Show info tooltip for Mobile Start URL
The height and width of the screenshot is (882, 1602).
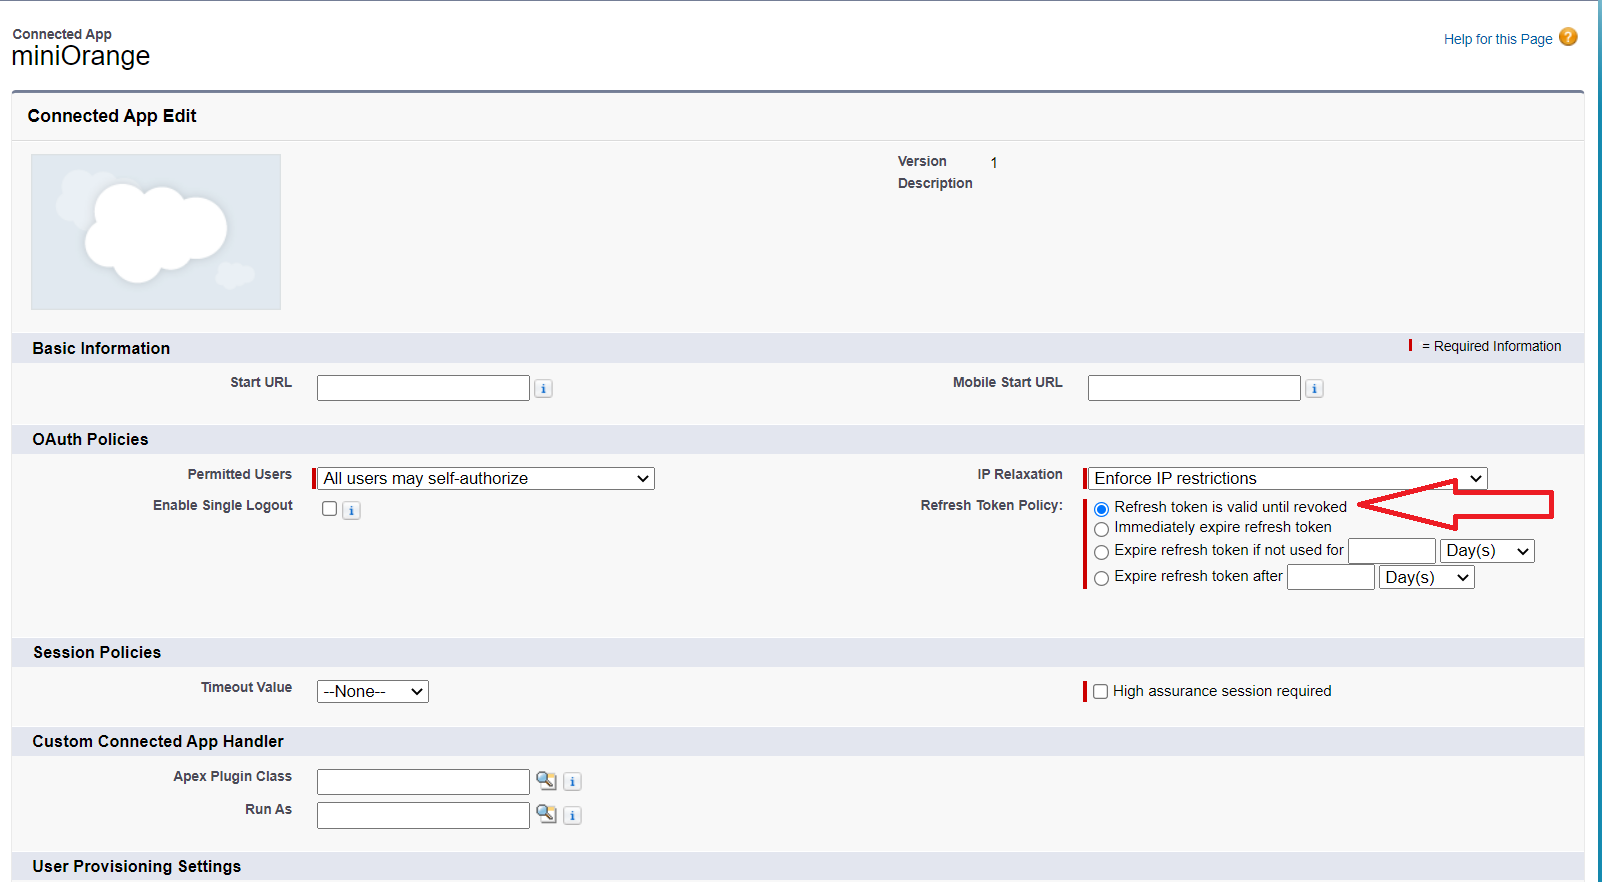1314,388
